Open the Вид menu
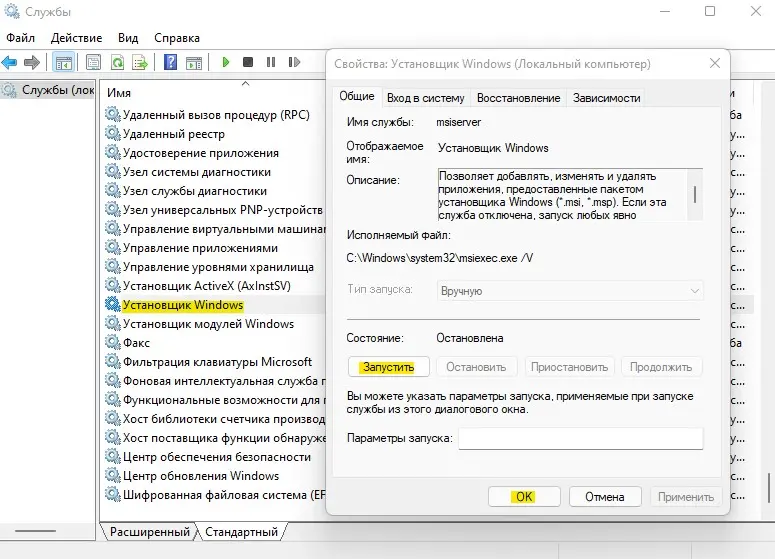 pos(128,37)
